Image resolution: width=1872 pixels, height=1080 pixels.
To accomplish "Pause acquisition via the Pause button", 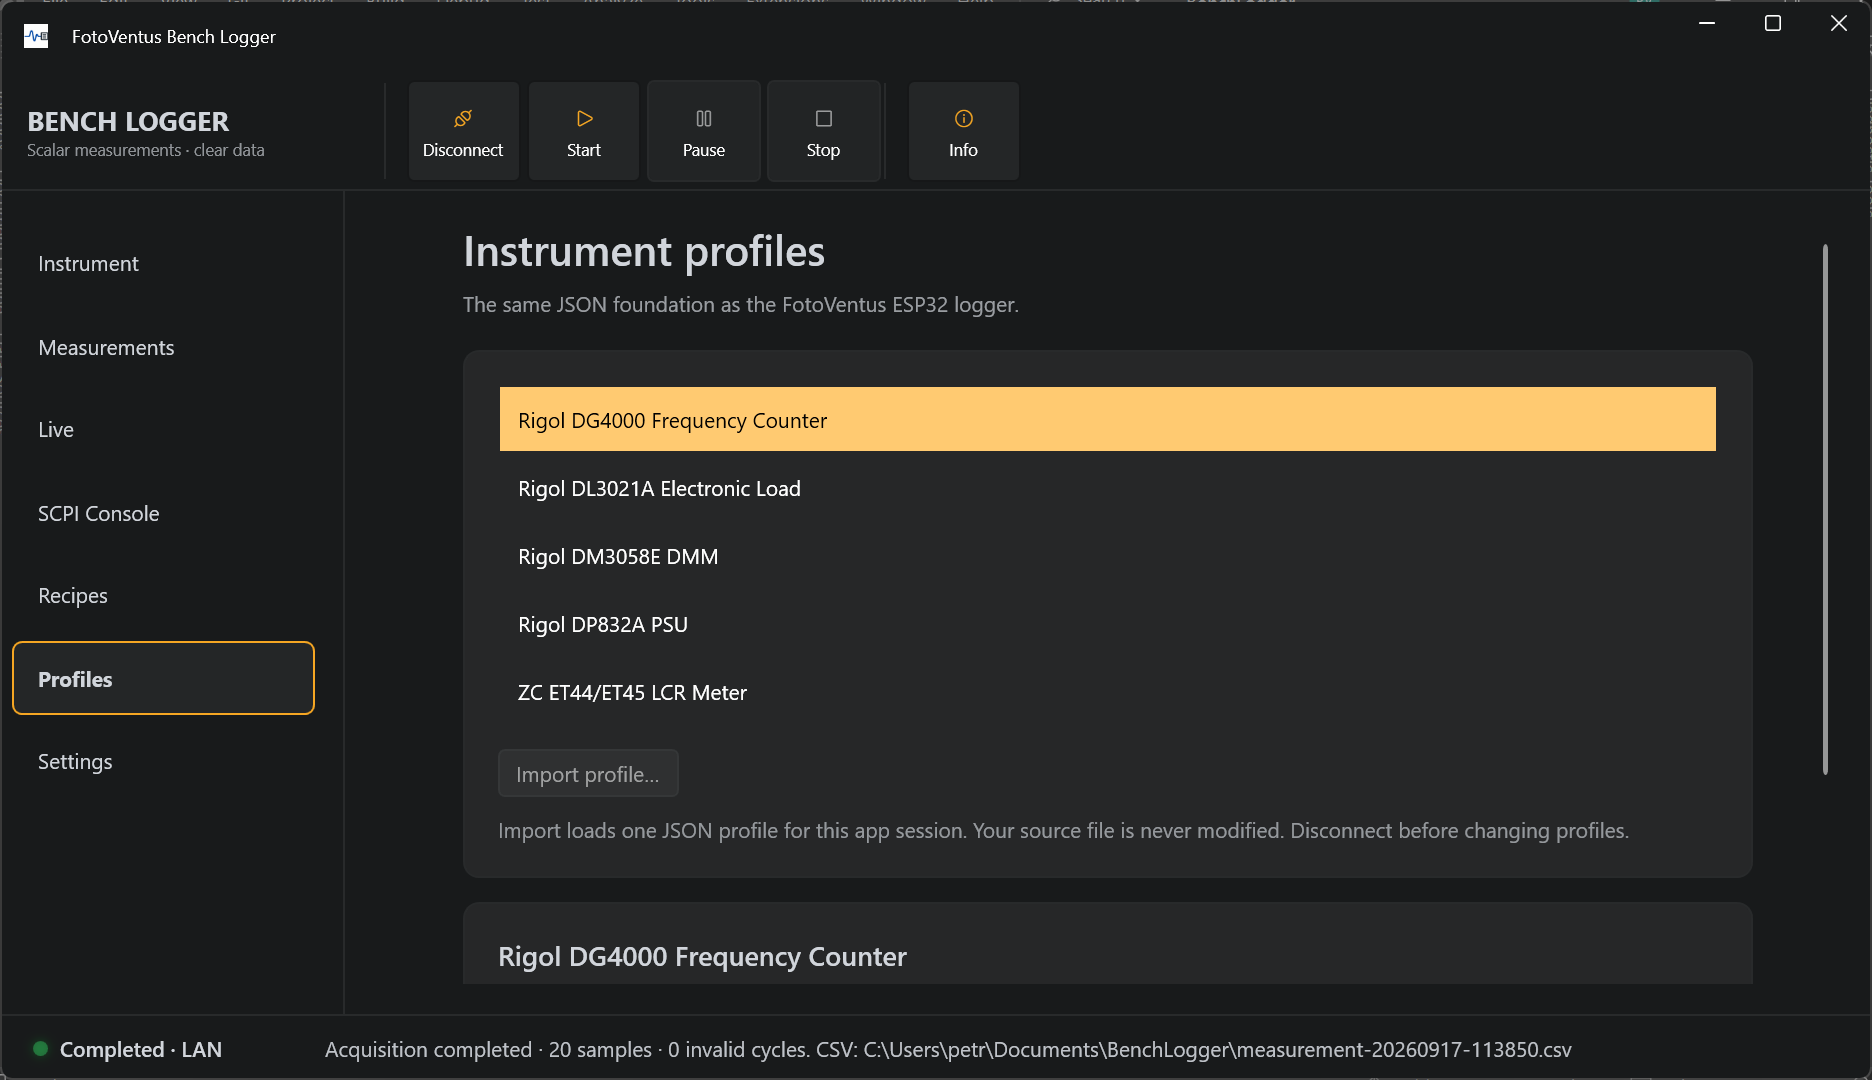I will (704, 131).
